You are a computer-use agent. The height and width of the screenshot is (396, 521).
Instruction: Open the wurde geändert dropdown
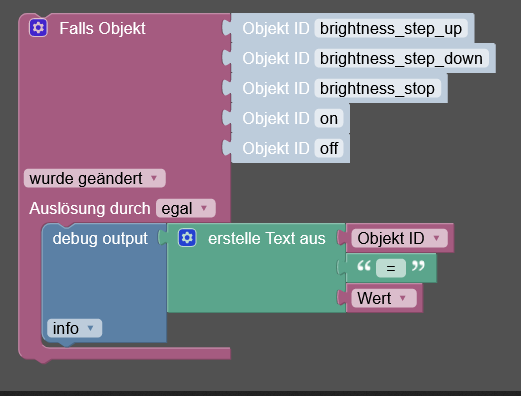point(95,178)
